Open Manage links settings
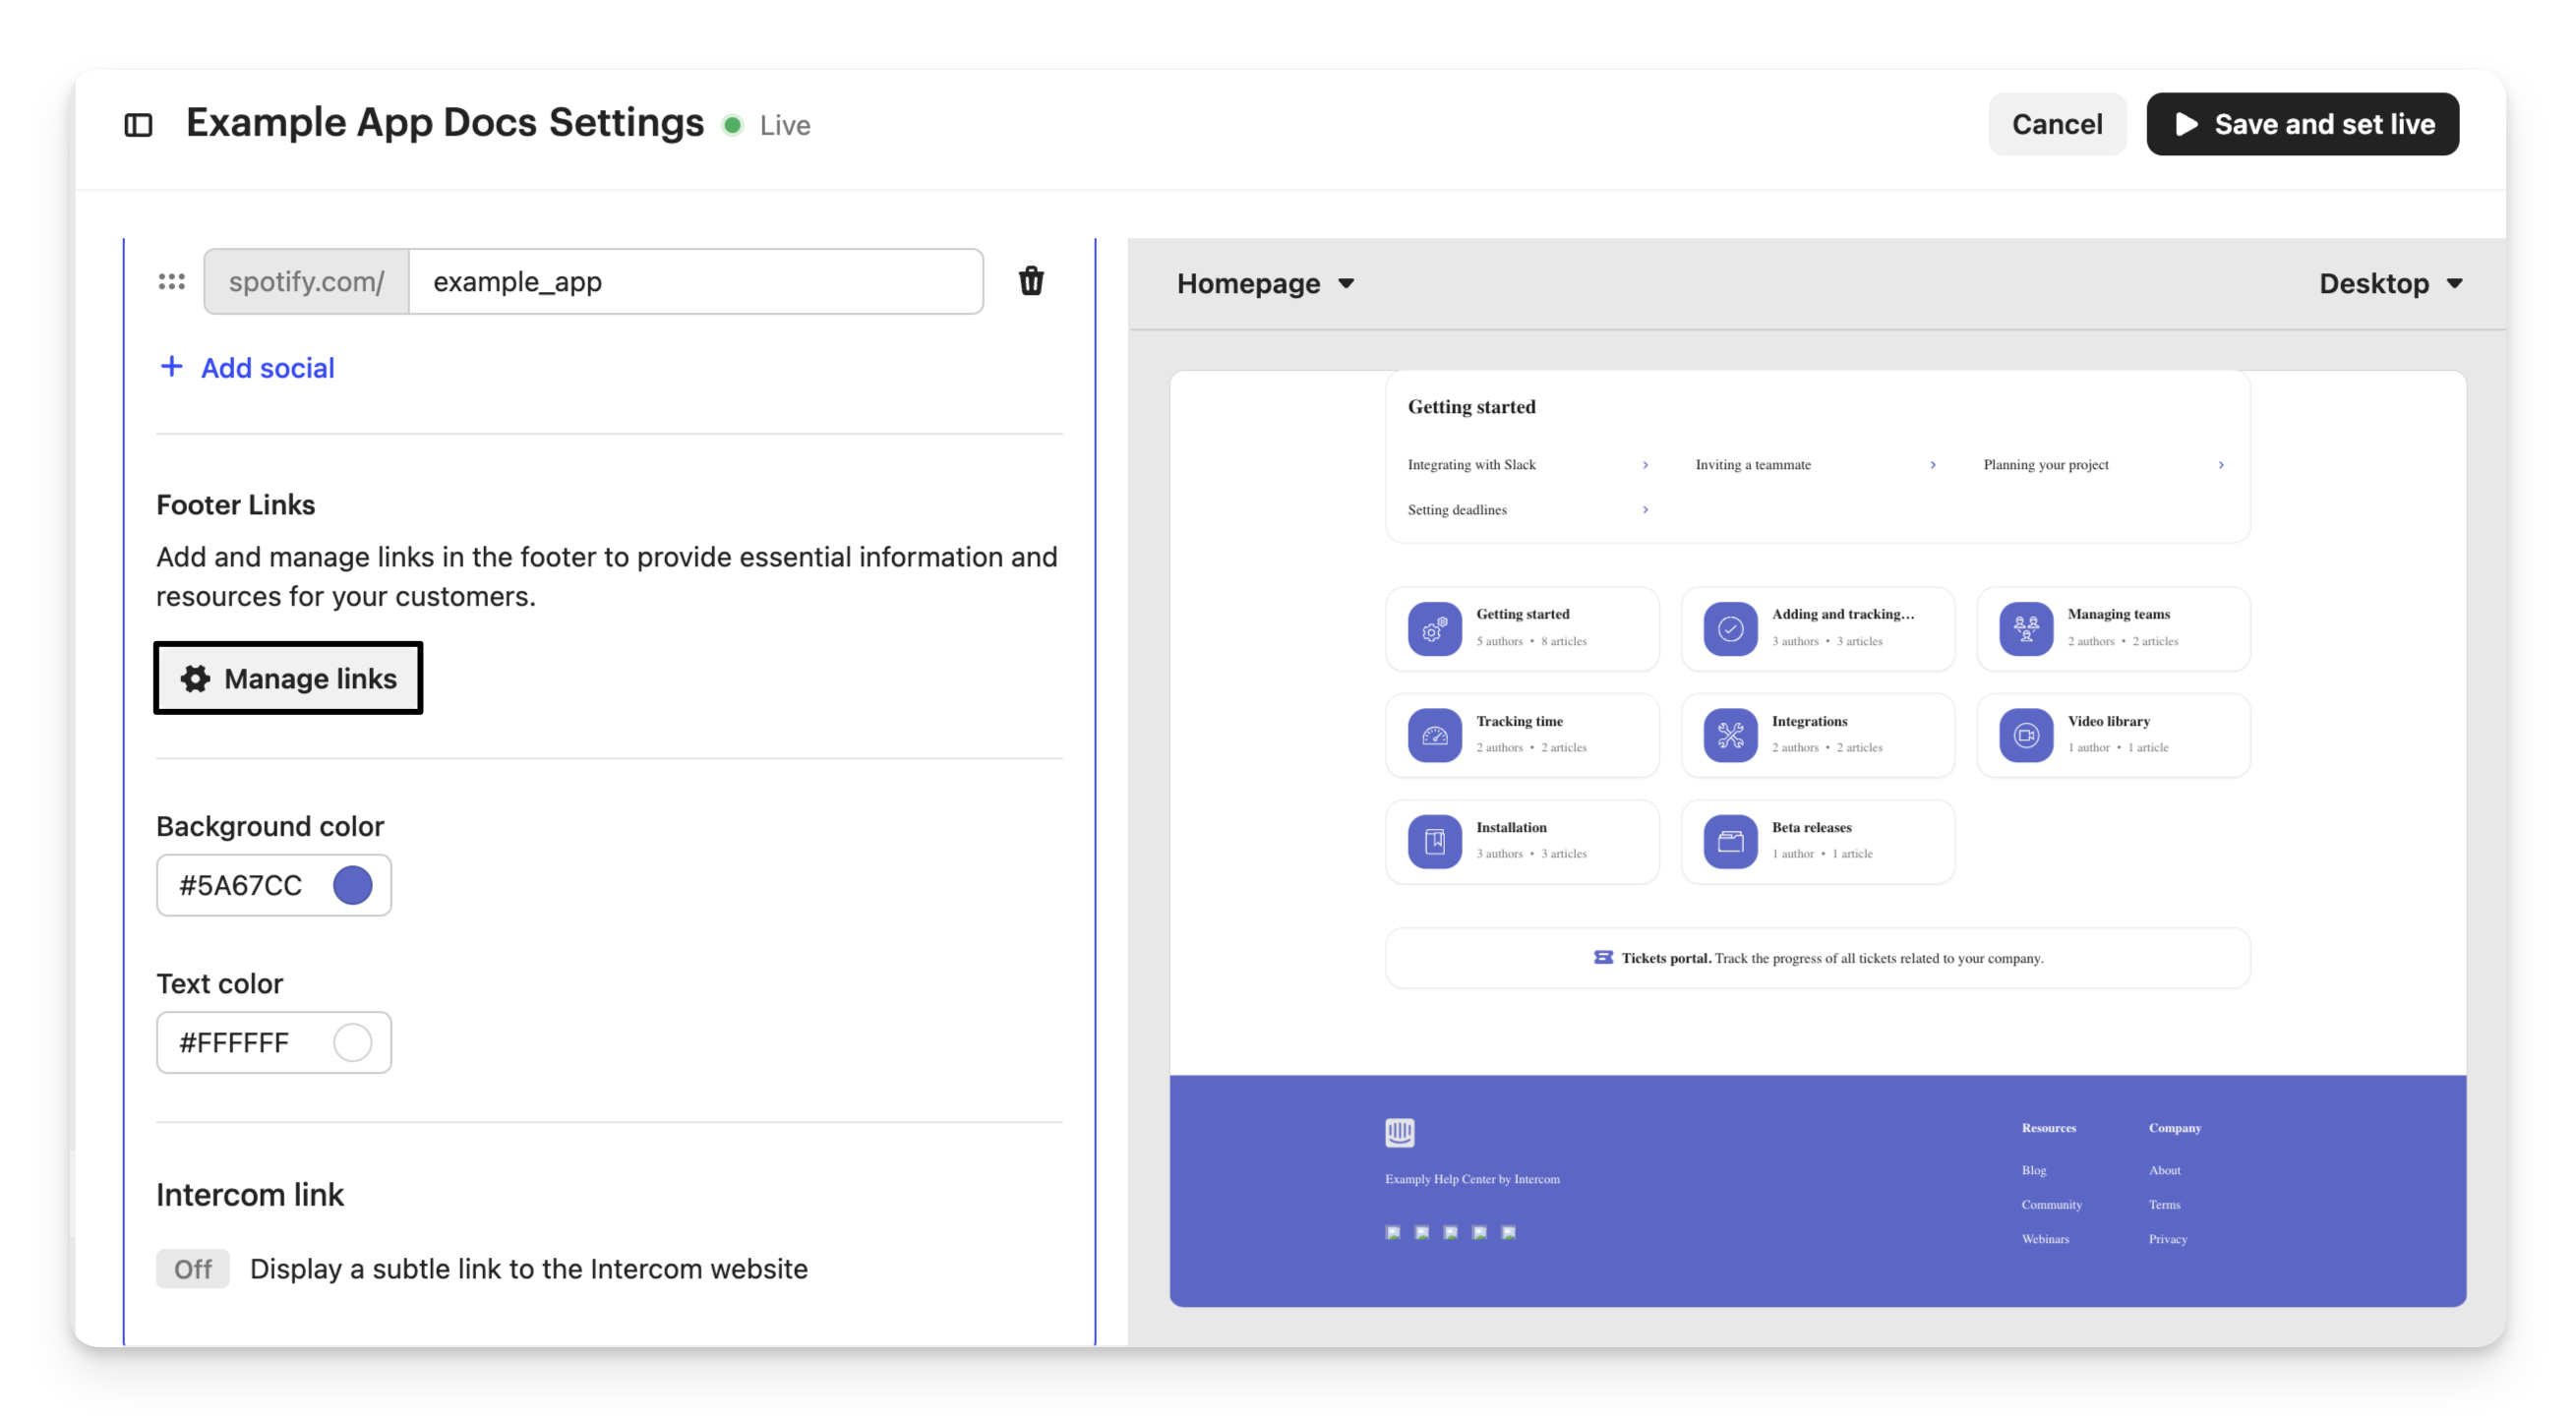 click(288, 678)
